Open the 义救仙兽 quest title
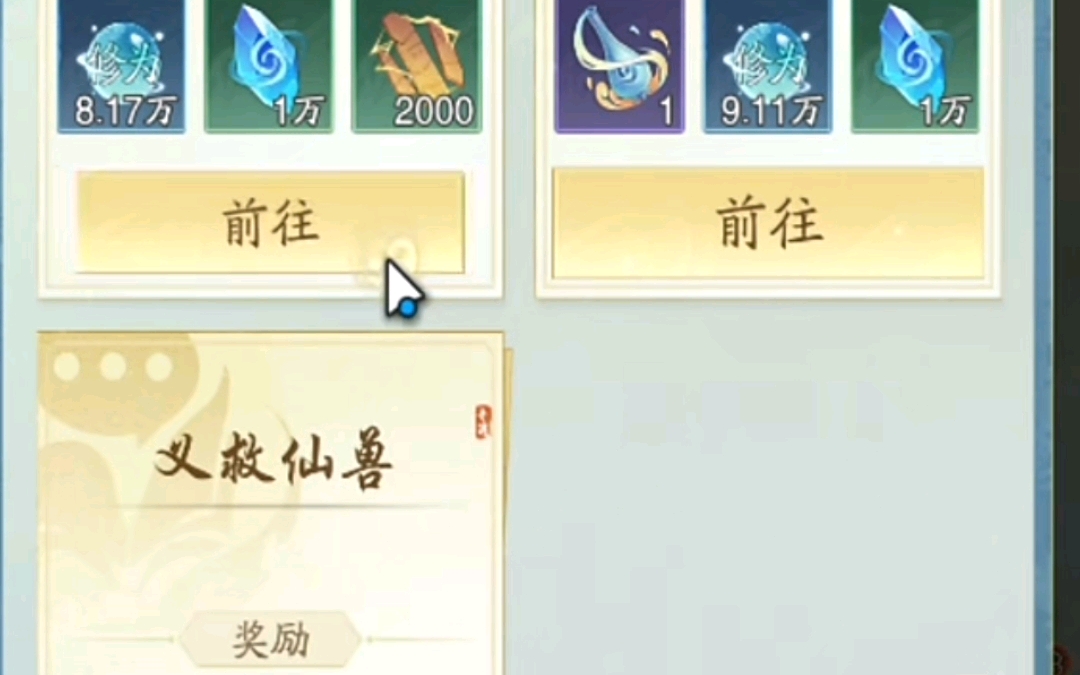Viewport: 1080px width, 675px height. [273, 459]
